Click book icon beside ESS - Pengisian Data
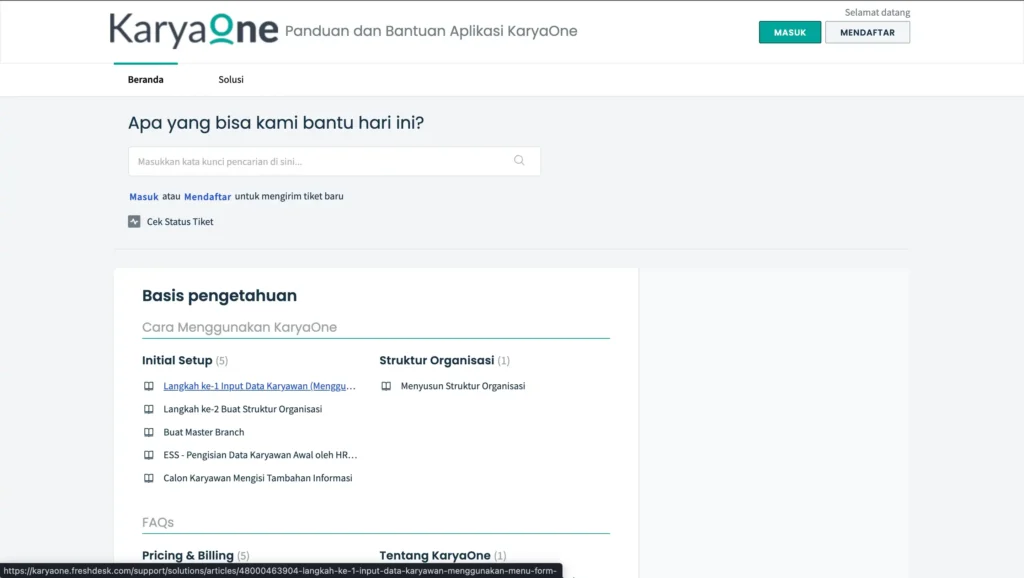Image resolution: width=1024 pixels, height=578 pixels. 149,455
